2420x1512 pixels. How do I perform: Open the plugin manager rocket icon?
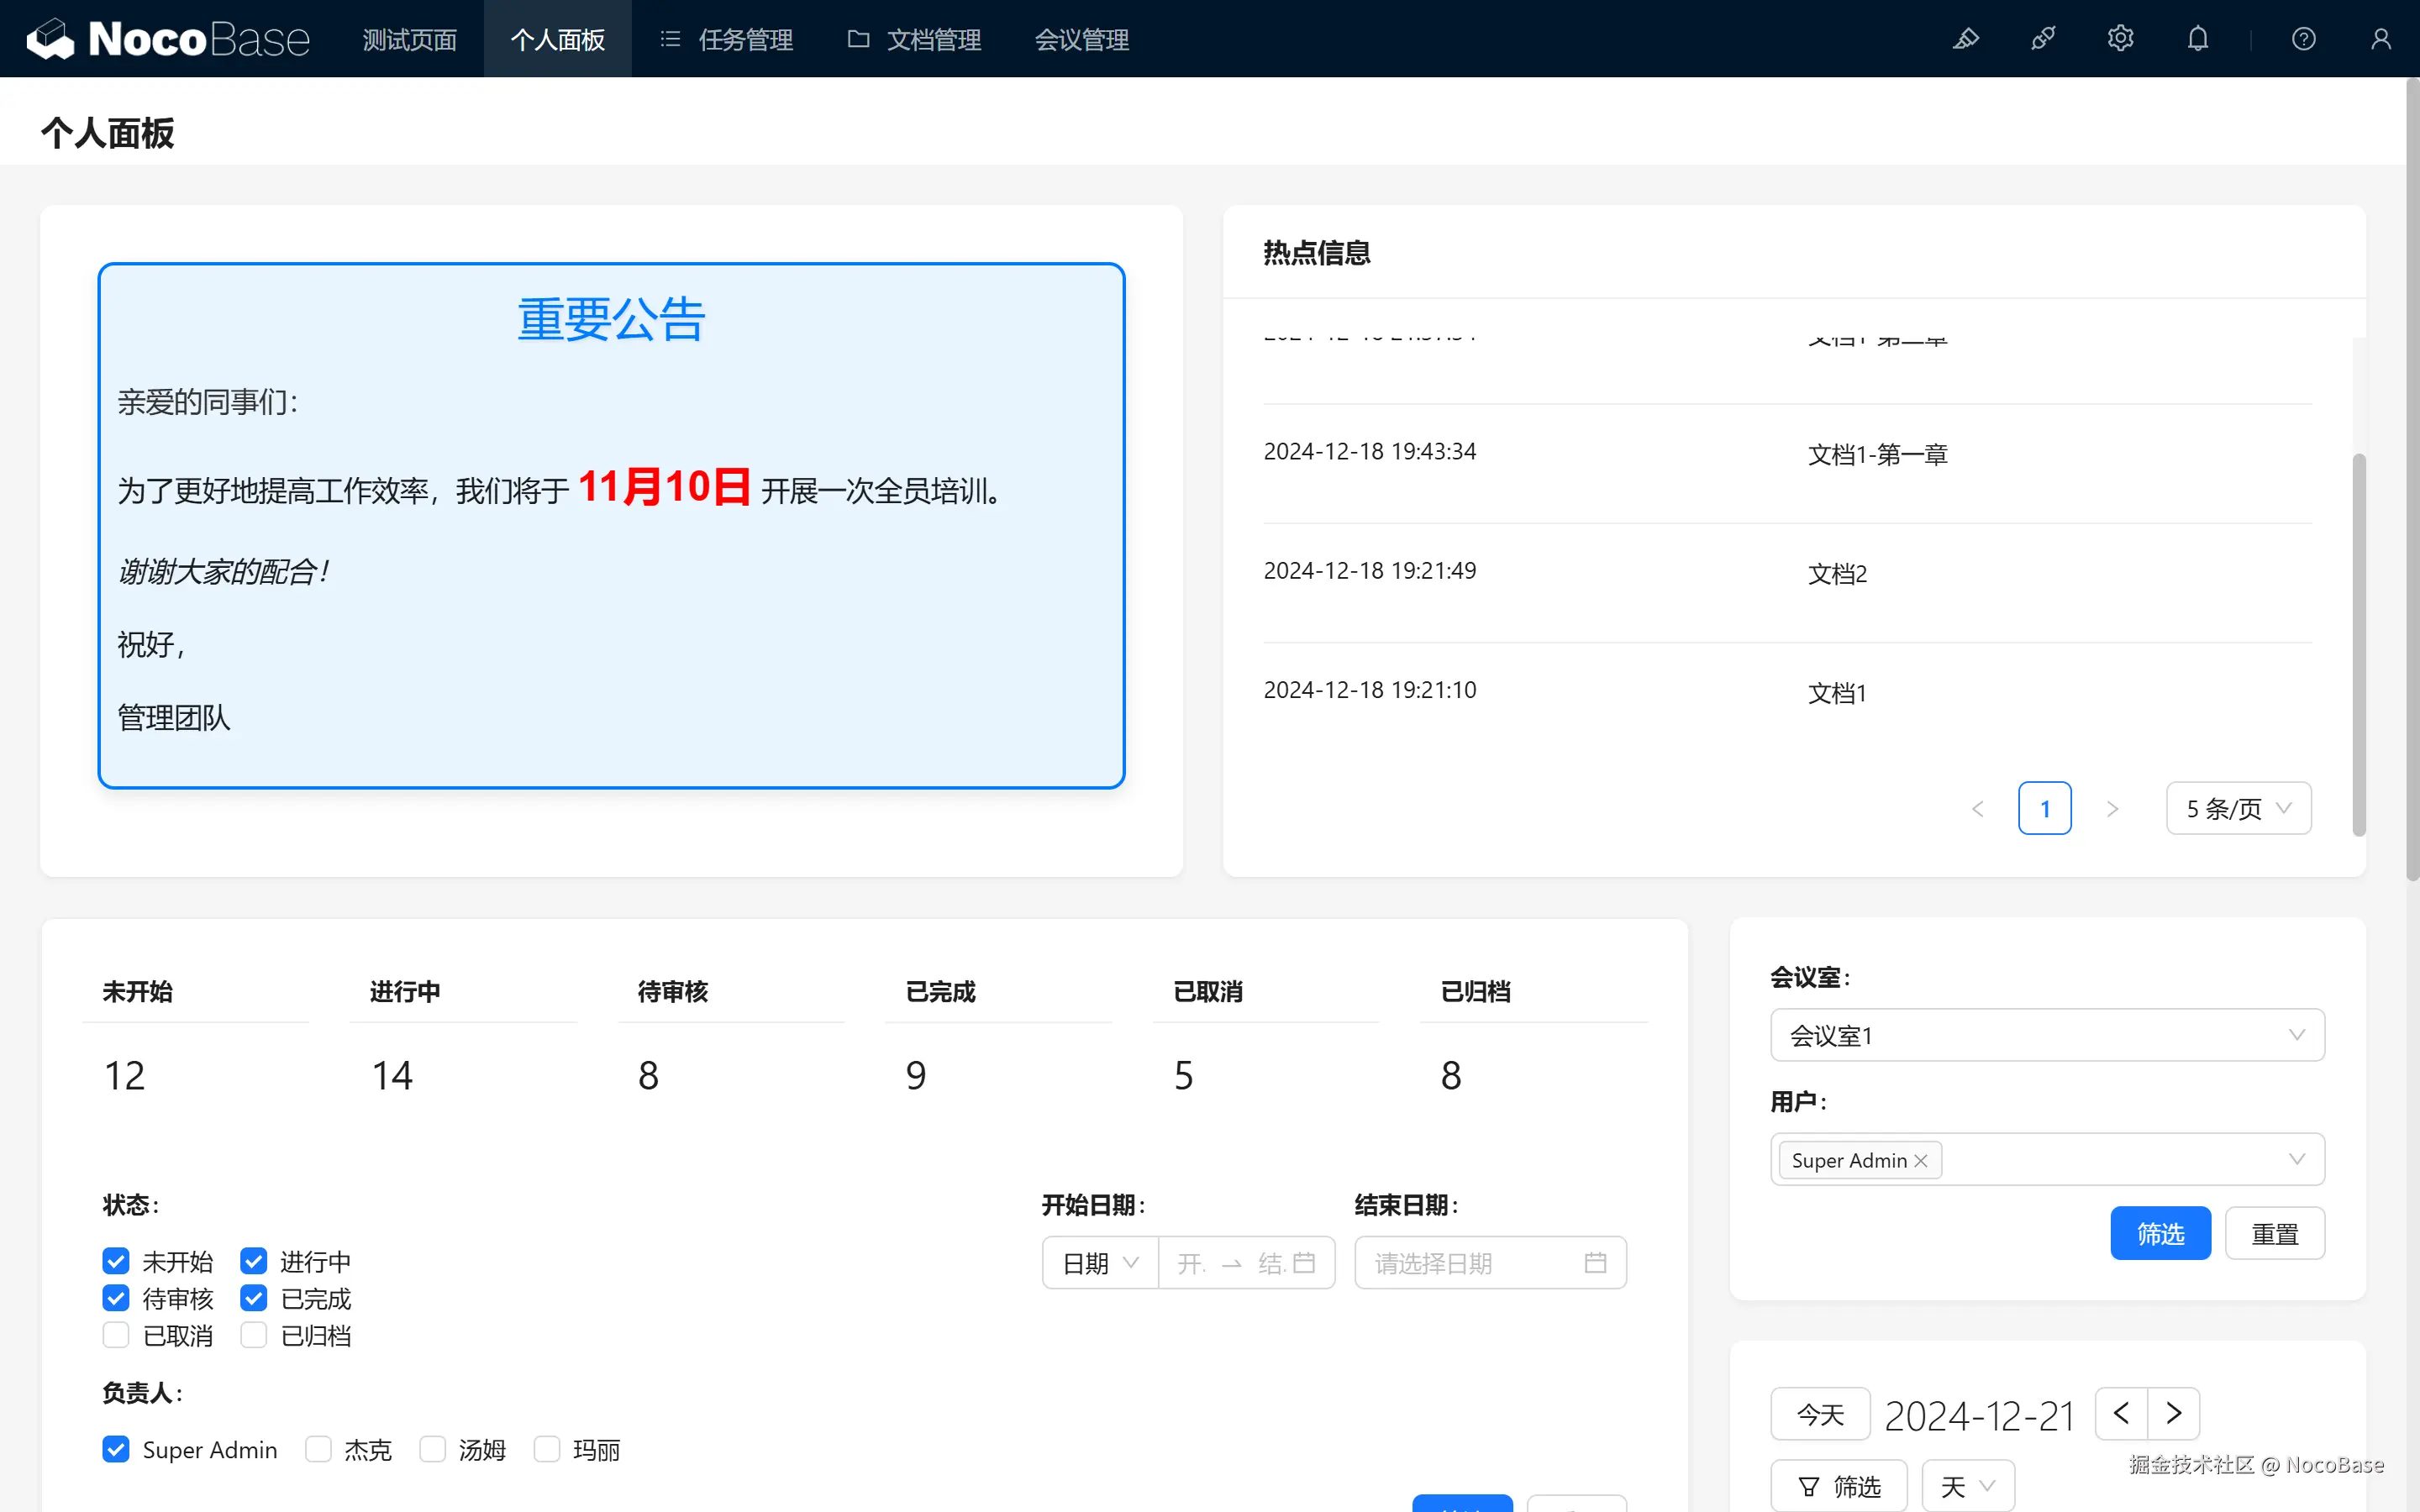[2043, 39]
